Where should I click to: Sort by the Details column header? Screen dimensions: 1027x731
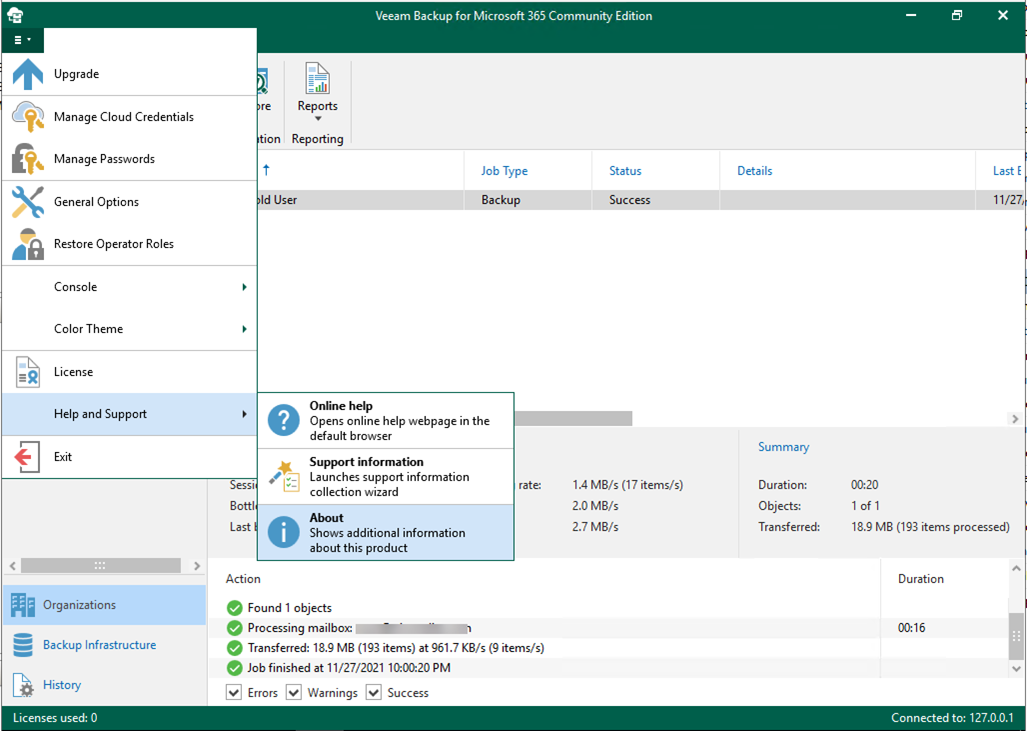(755, 171)
